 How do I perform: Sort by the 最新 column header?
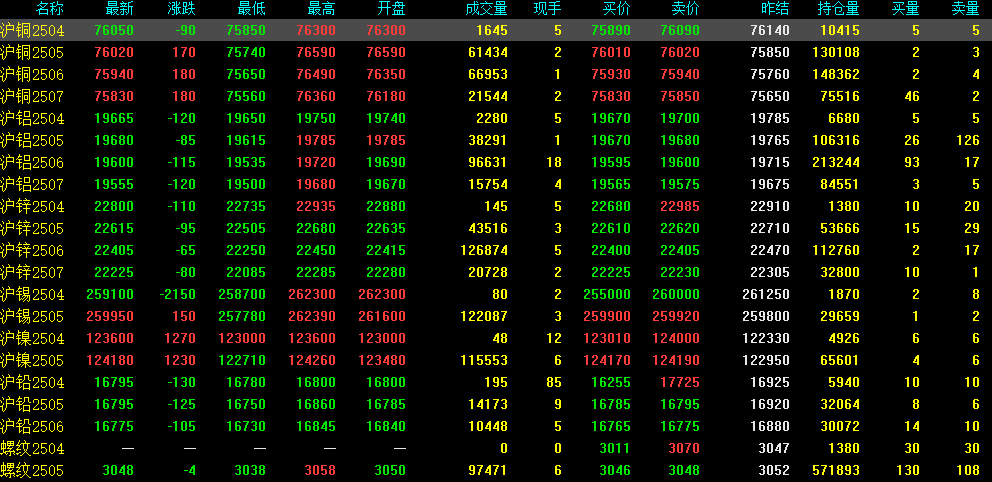(120, 8)
